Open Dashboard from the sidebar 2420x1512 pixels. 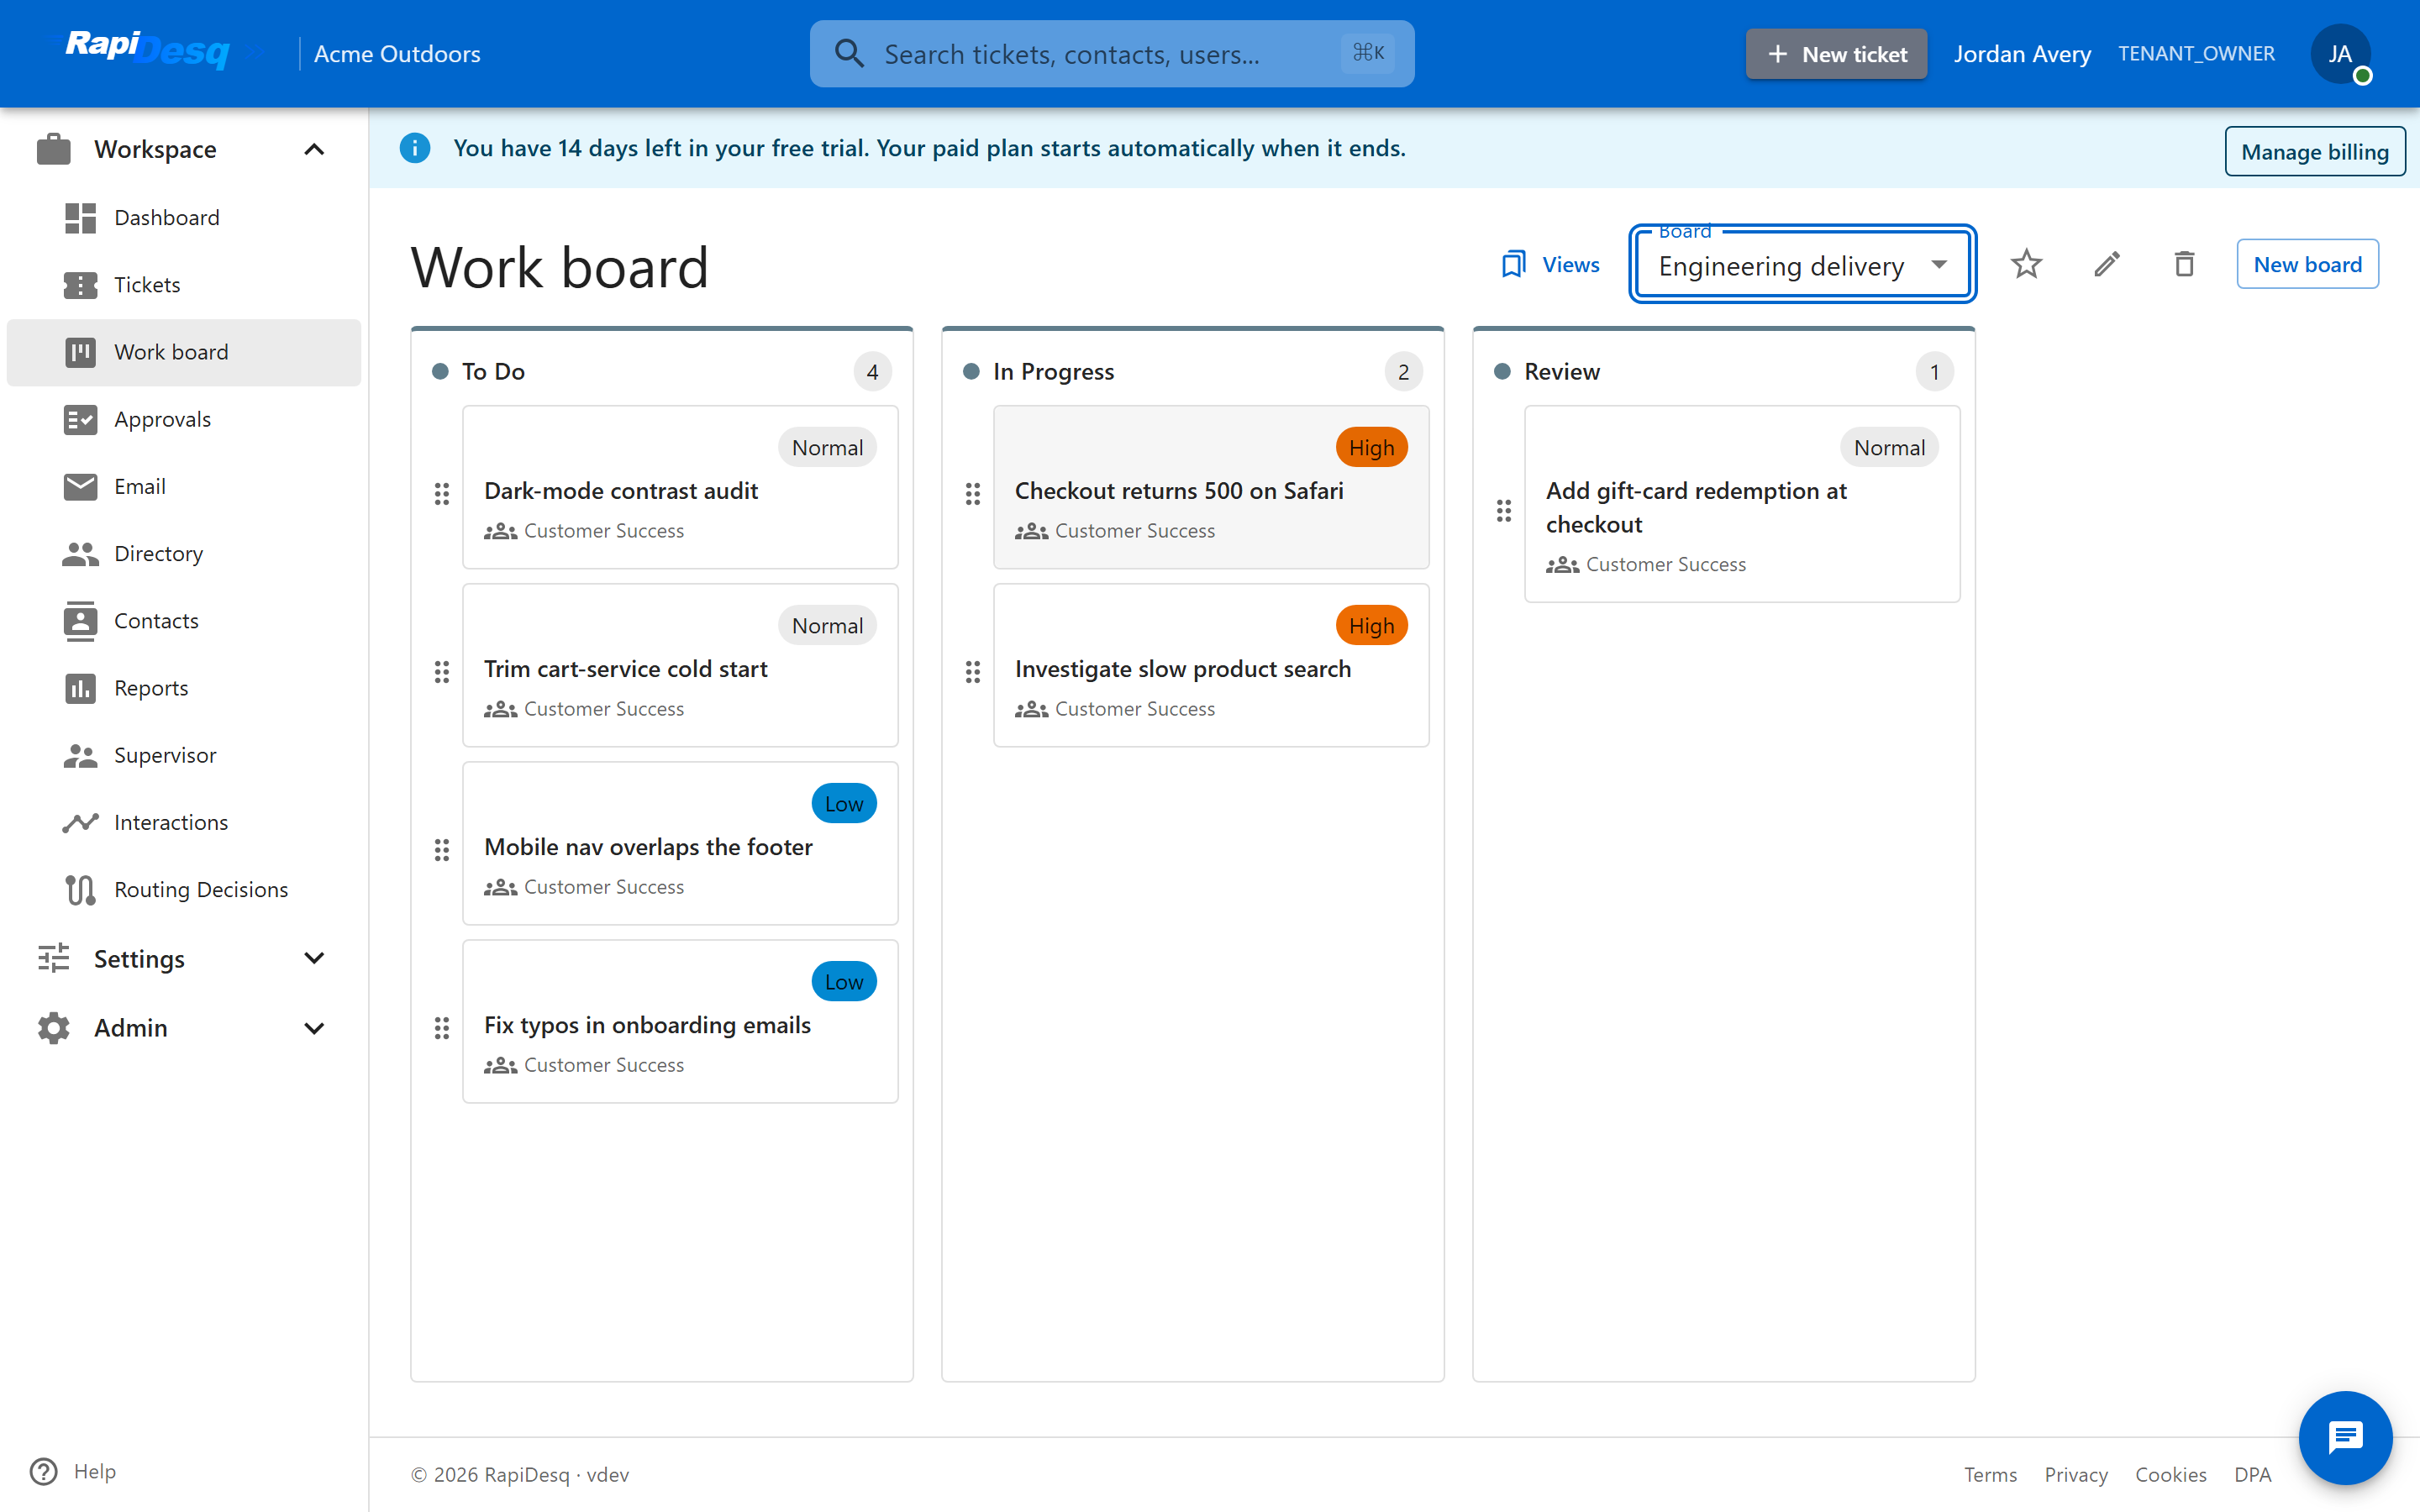coord(183,217)
